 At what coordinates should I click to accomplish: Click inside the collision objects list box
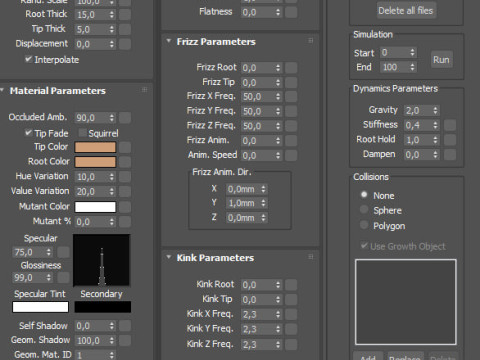click(406, 302)
